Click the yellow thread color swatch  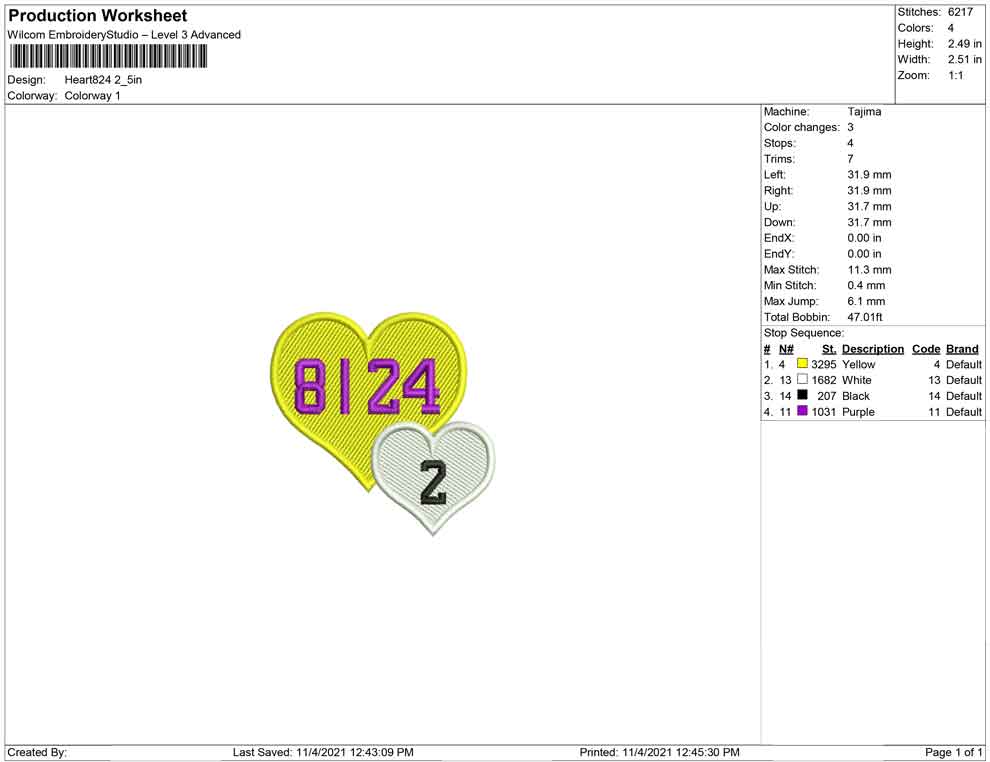click(x=802, y=364)
